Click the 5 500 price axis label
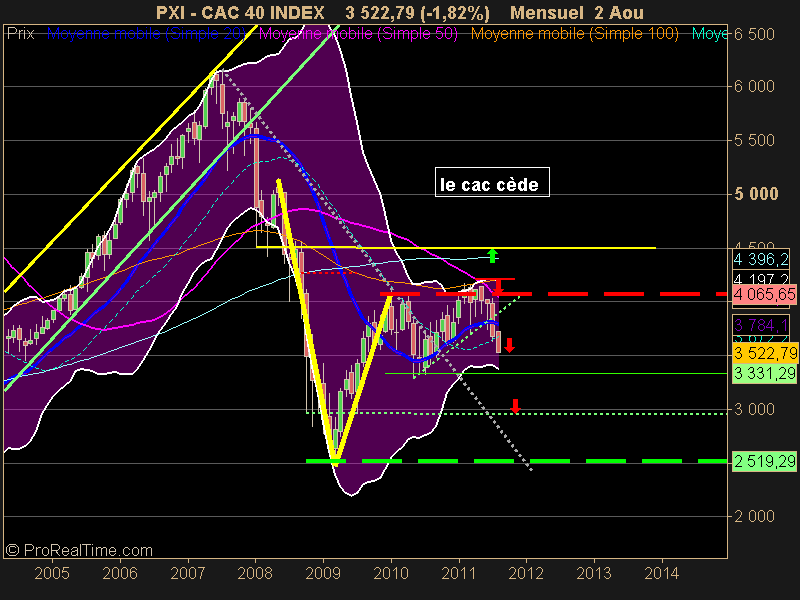This screenshot has width=800, height=600. click(x=754, y=140)
